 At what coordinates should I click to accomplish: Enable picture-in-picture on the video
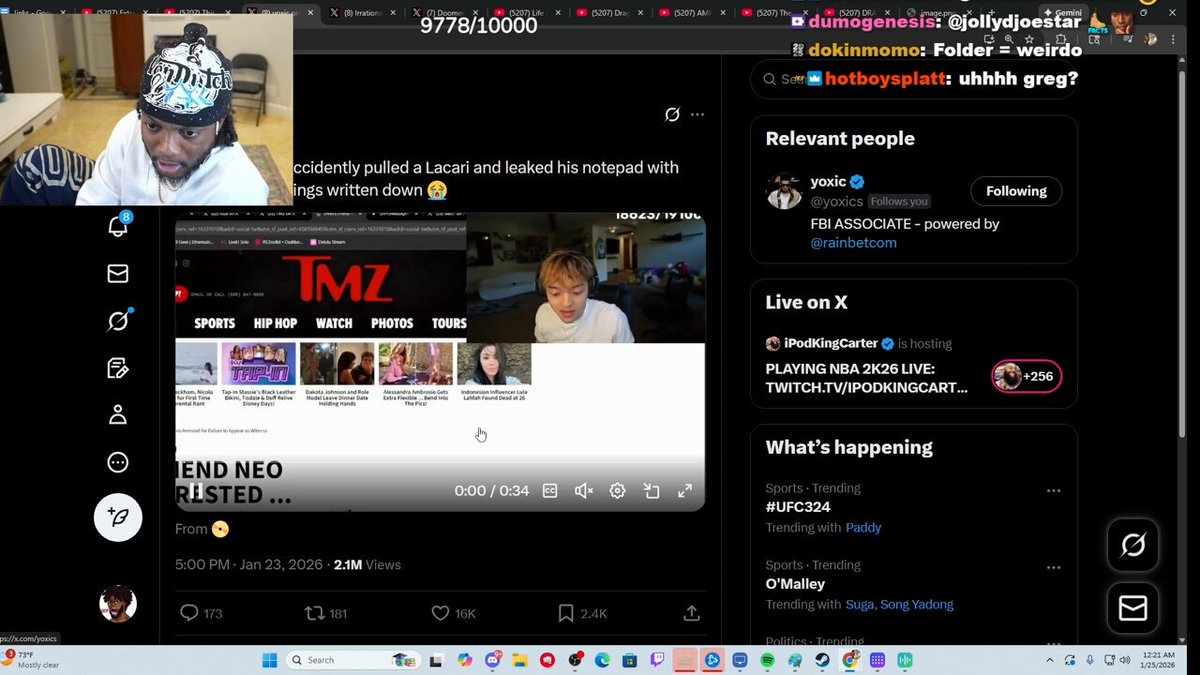coord(652,491)
